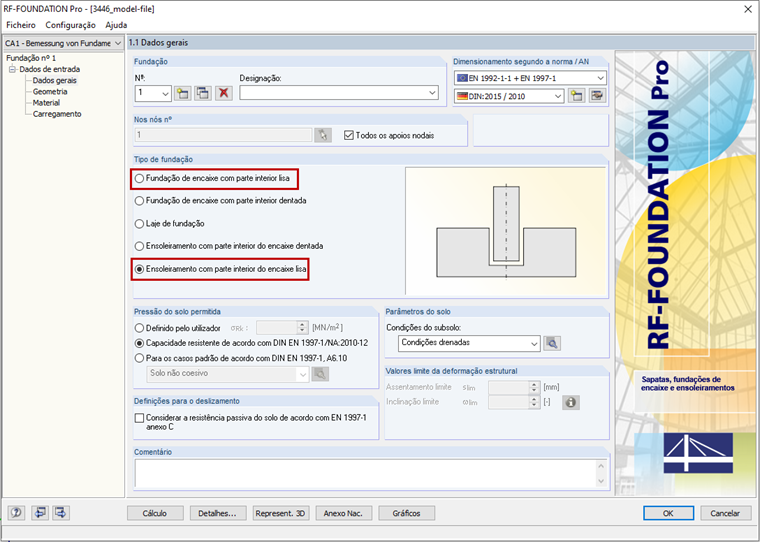
Task: Show info on deformation limit values
Action: click(571, 402)
